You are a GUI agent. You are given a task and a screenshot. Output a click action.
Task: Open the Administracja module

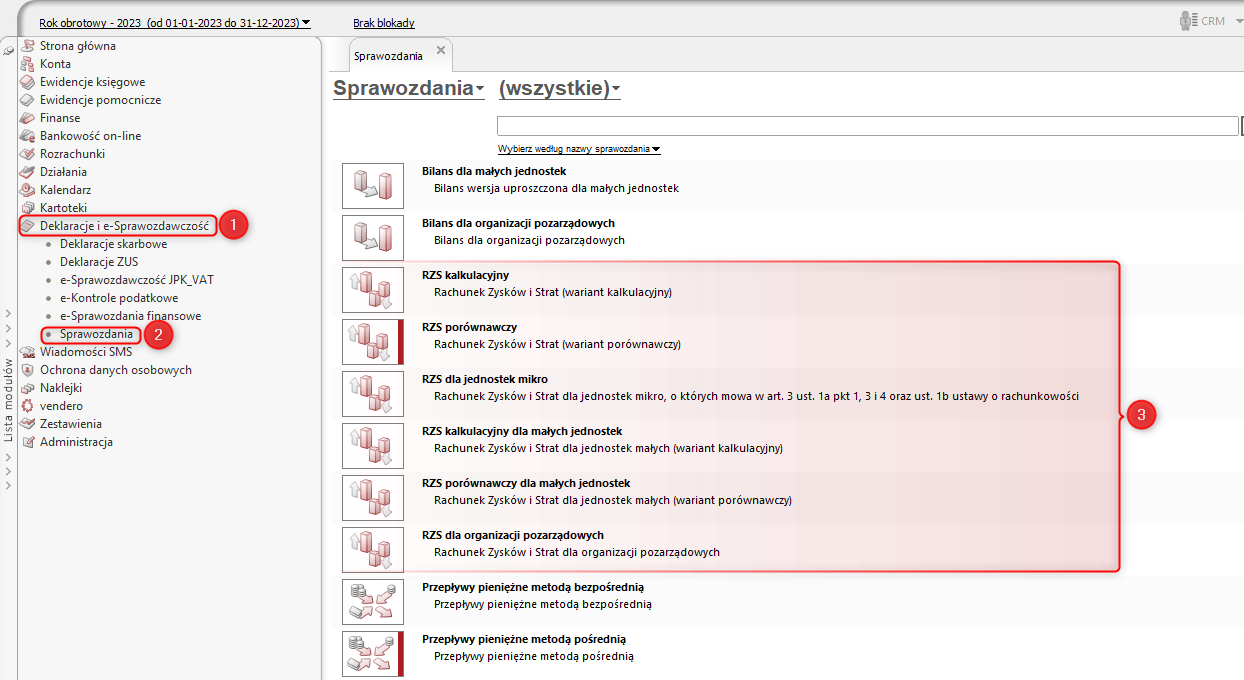[x=76, y=442]
